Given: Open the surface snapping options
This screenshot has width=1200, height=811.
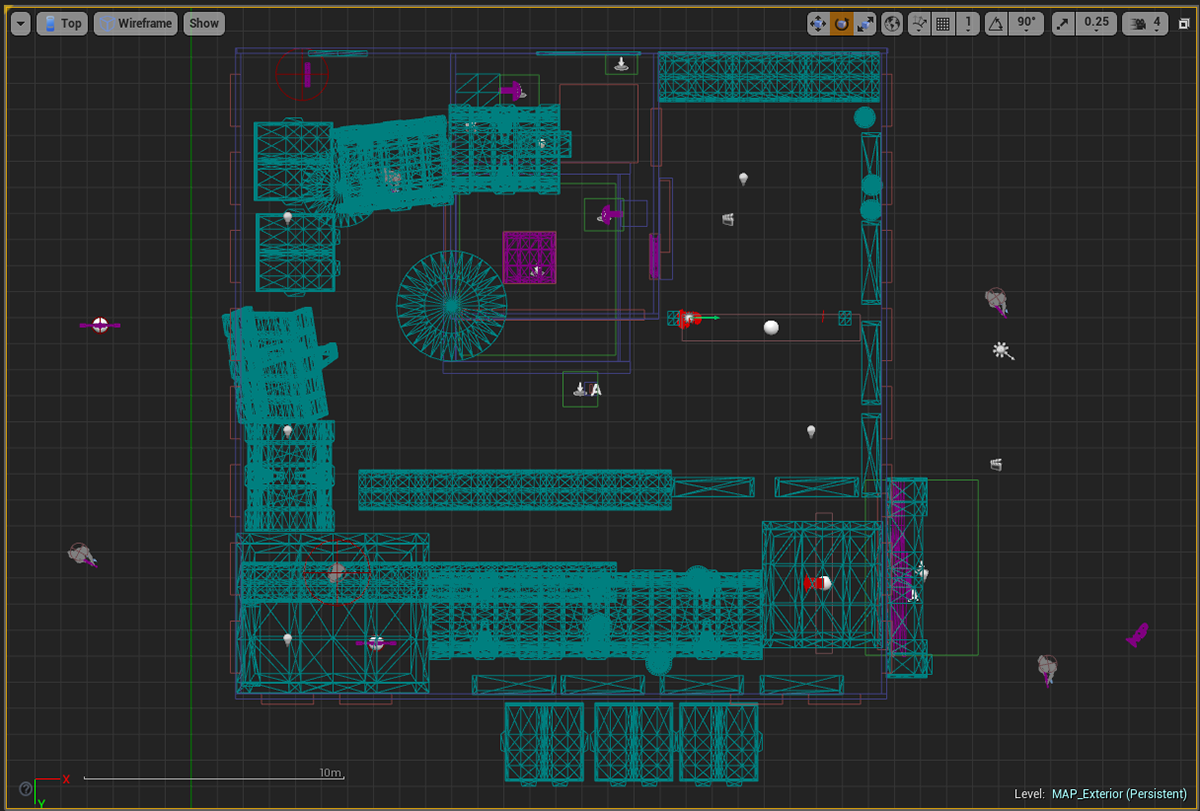Looking at the screenshot, I should coord(919,23).
